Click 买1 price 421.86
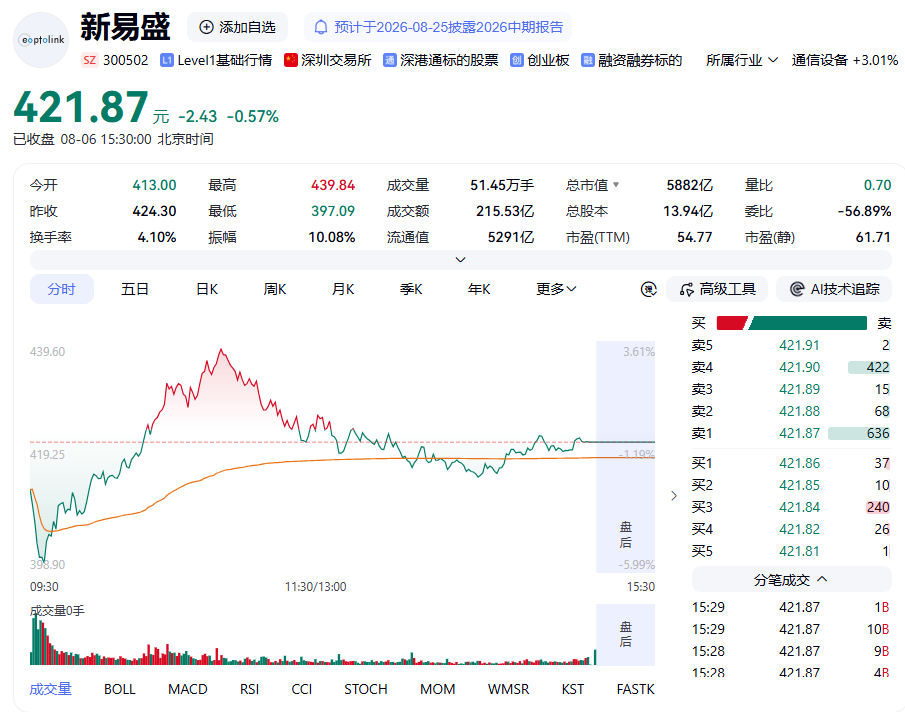Screen dimensions: 905x712 [799, 463]
